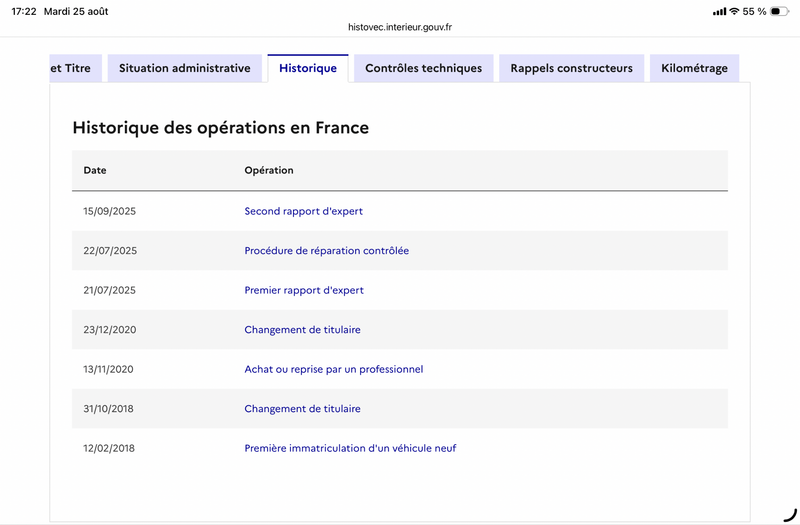
Task: Open Second rapport d'expert entry
Action: 304,211
